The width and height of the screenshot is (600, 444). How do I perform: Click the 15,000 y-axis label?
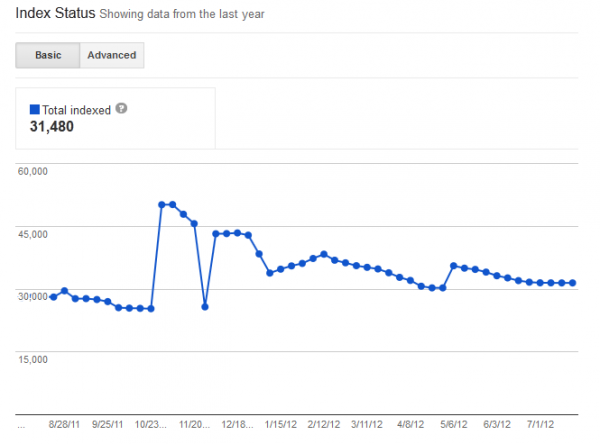click(34, 358)
